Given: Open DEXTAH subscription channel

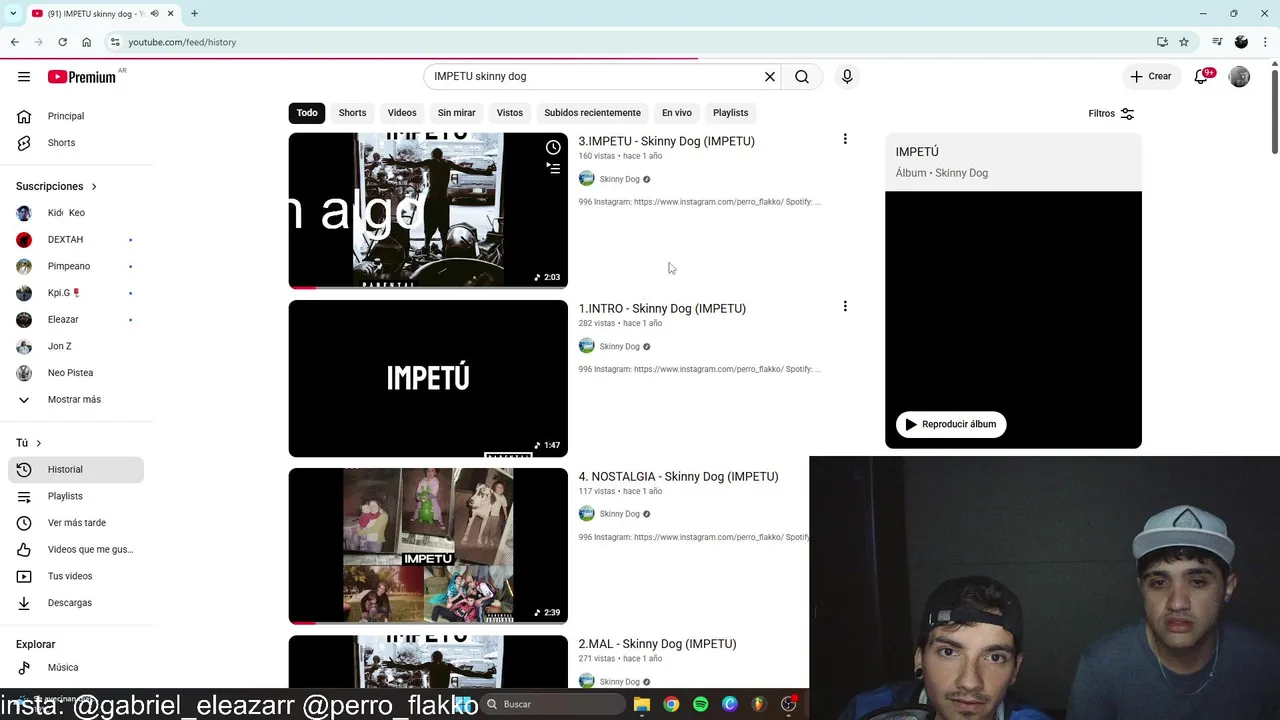Looking at the screenshot, I should point(76,240).
